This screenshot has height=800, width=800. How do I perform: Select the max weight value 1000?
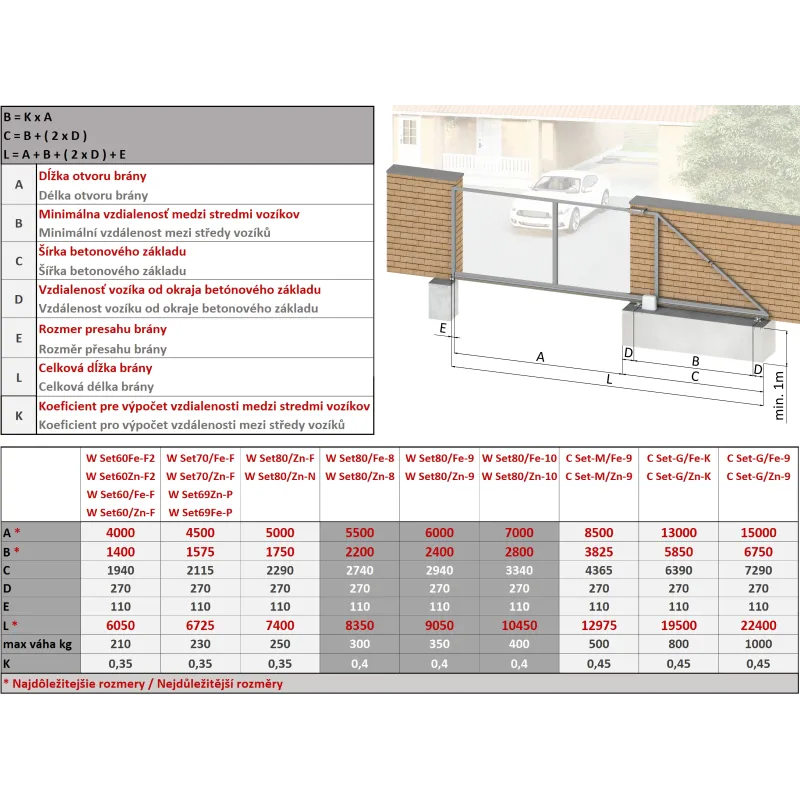tap(759, 642)
